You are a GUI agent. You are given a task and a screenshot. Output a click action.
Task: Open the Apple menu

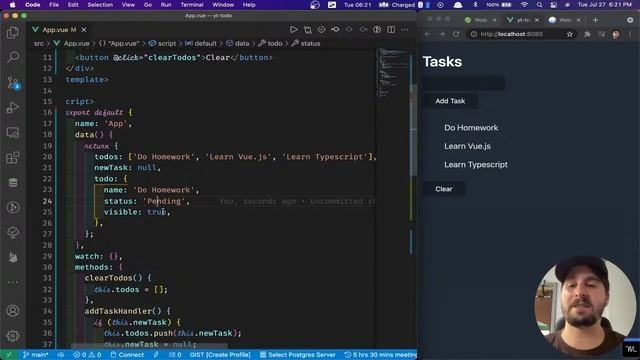[x=13, y=5]
